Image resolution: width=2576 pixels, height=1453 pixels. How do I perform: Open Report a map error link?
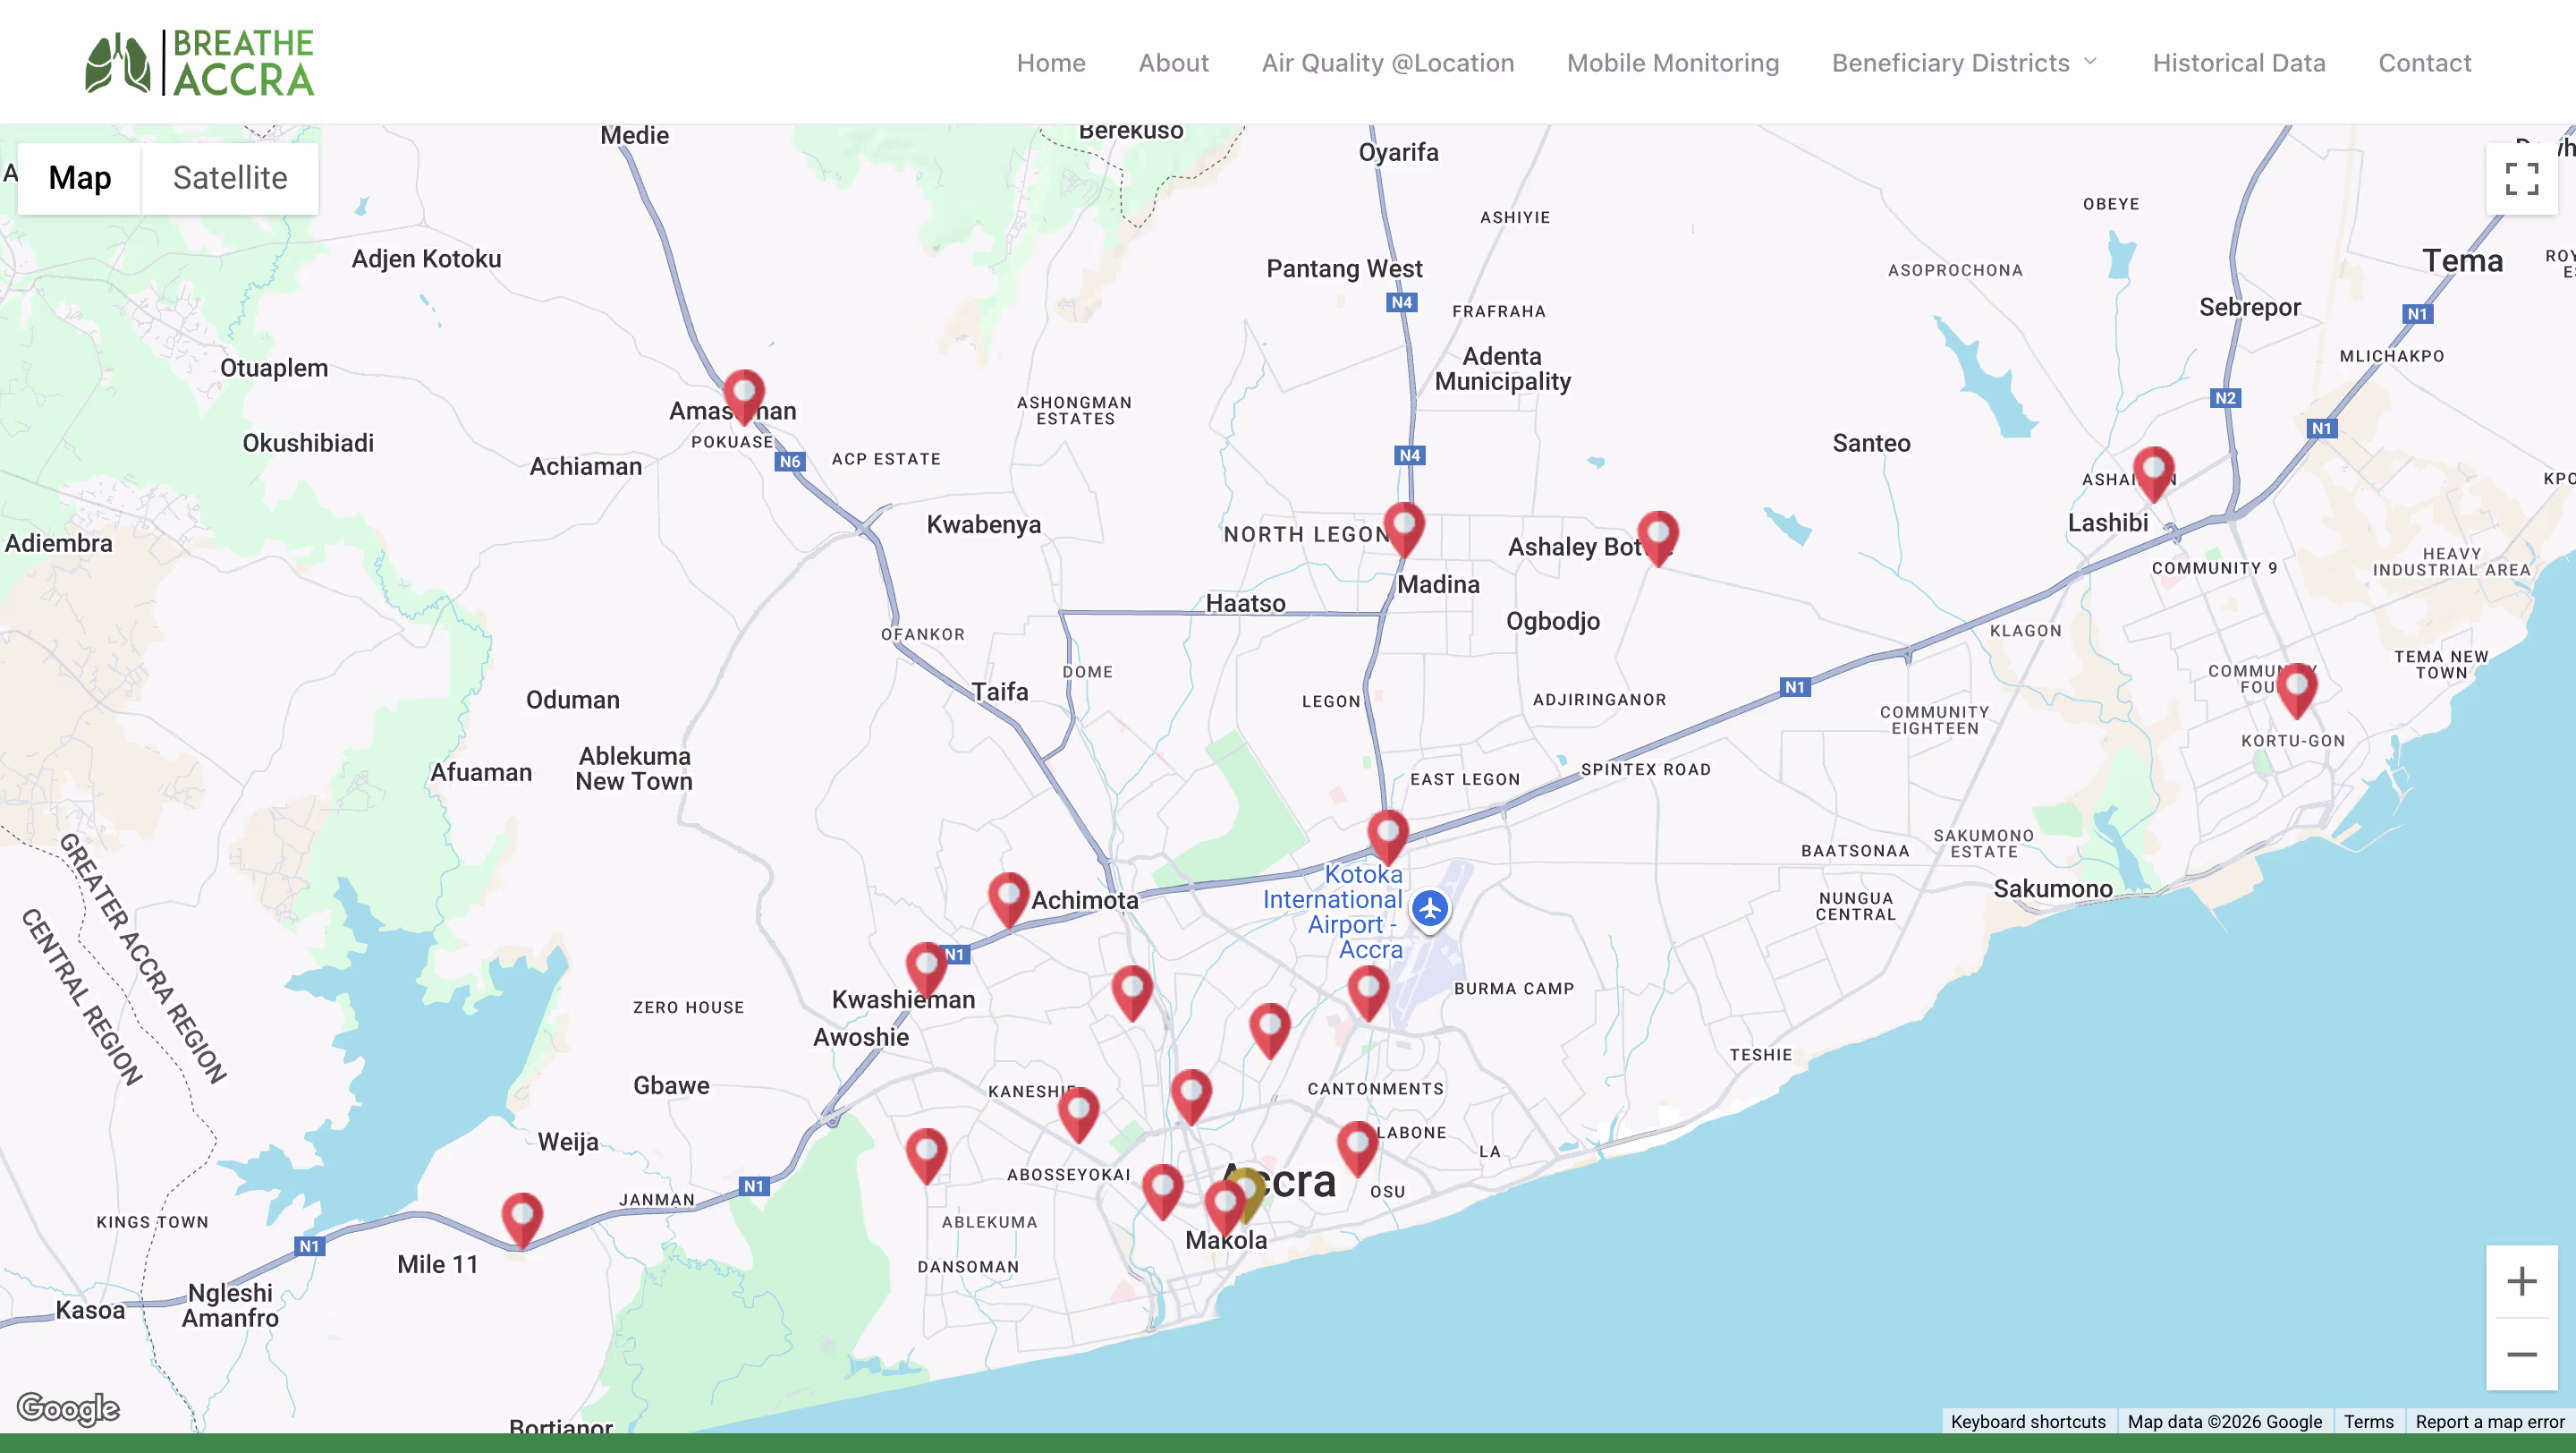tap(2489, 1421)
